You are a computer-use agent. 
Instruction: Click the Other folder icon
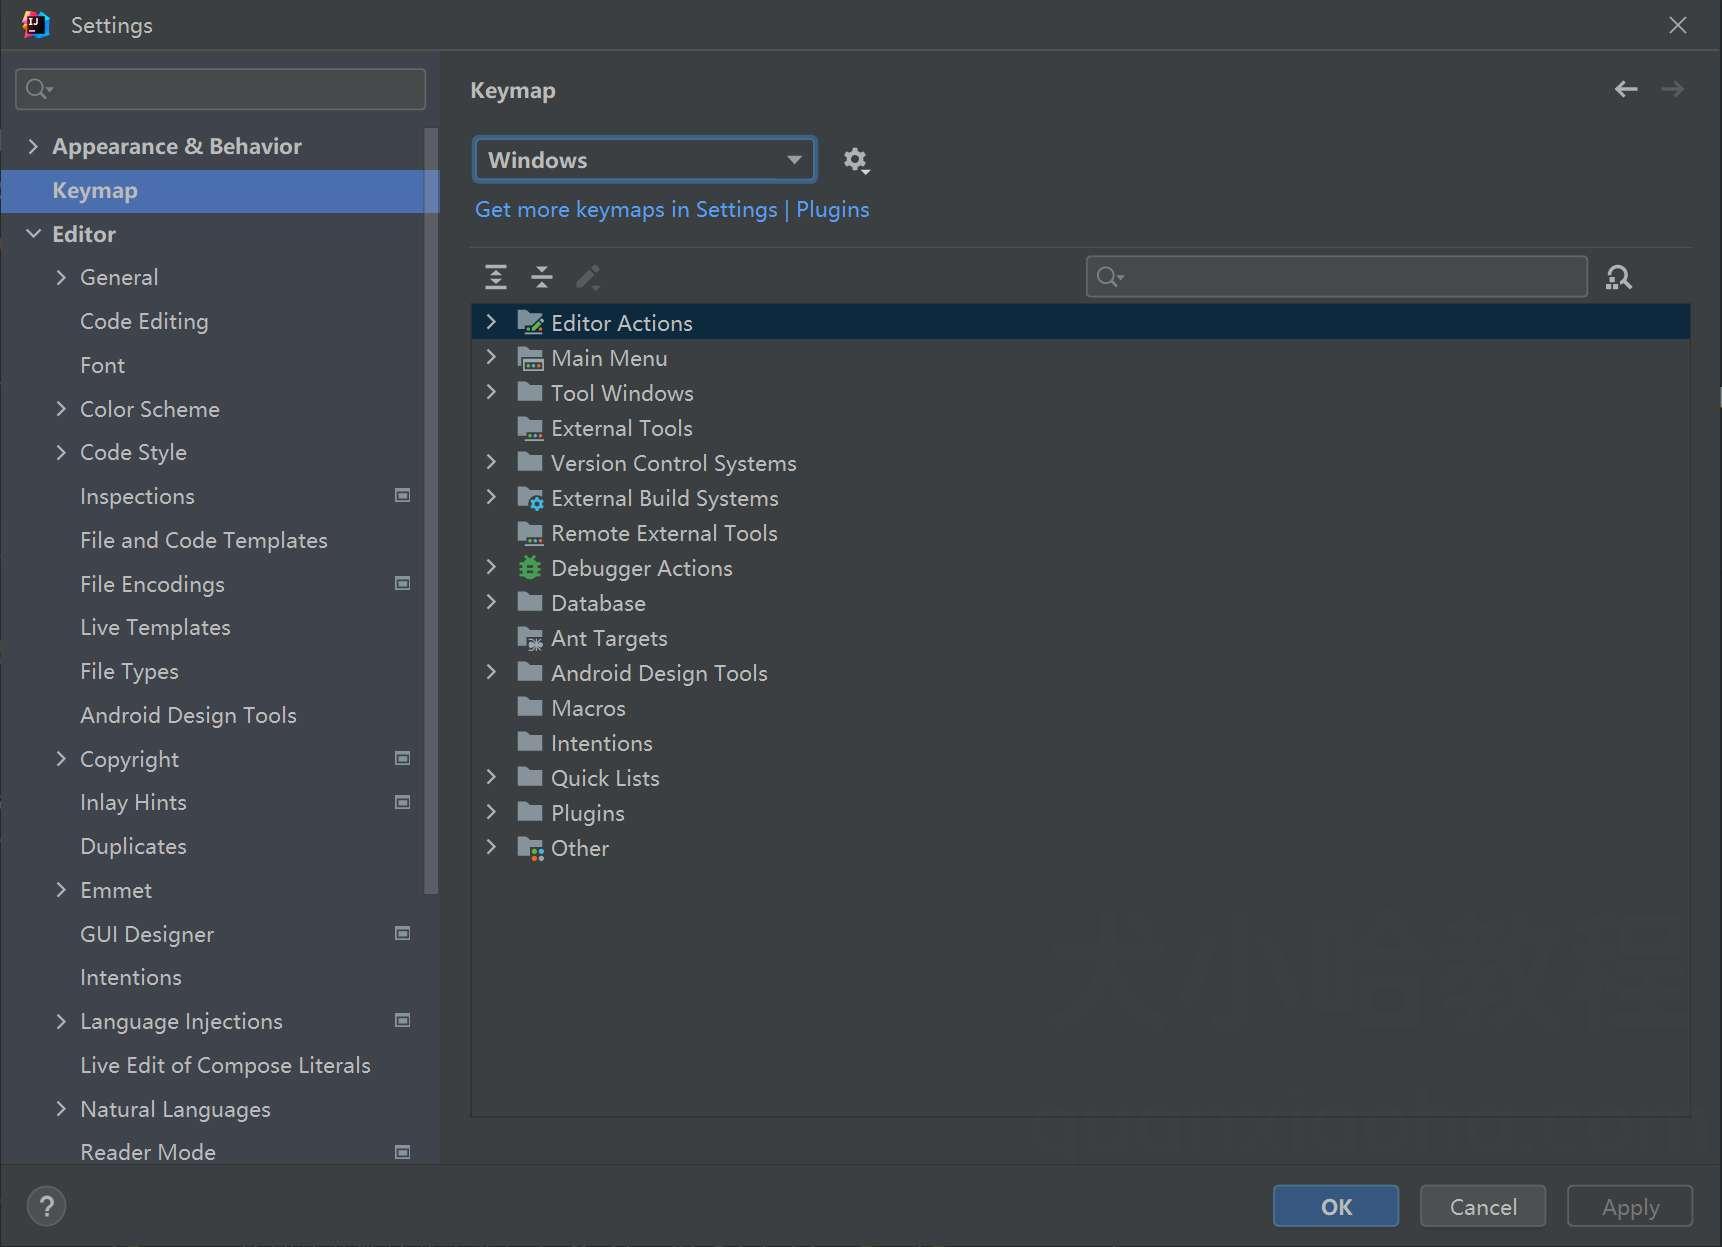click(x=530, y=847)
